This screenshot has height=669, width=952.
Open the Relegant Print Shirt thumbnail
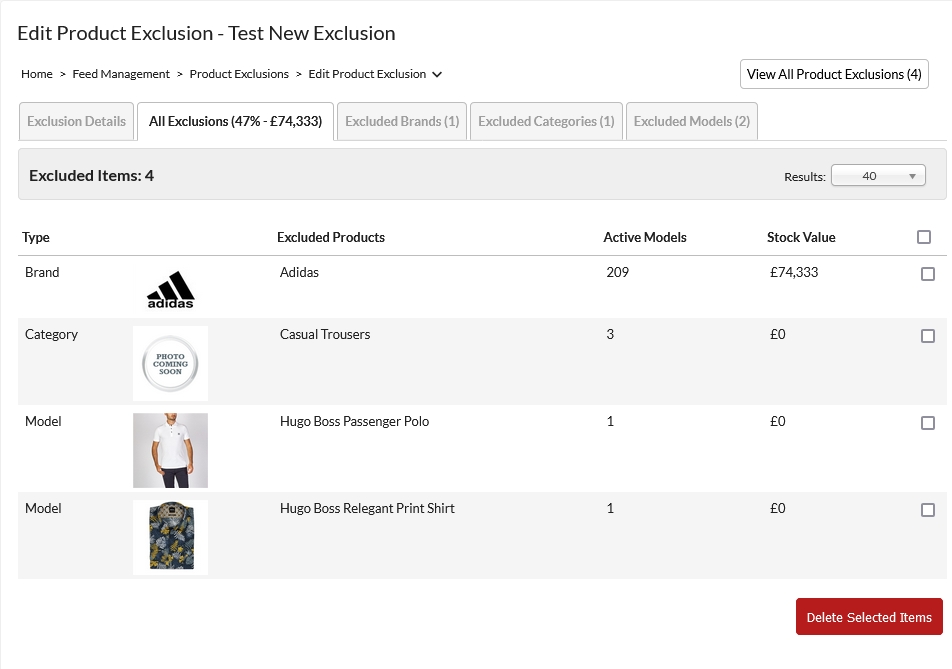pyautogui.click(x=170, y=537)
